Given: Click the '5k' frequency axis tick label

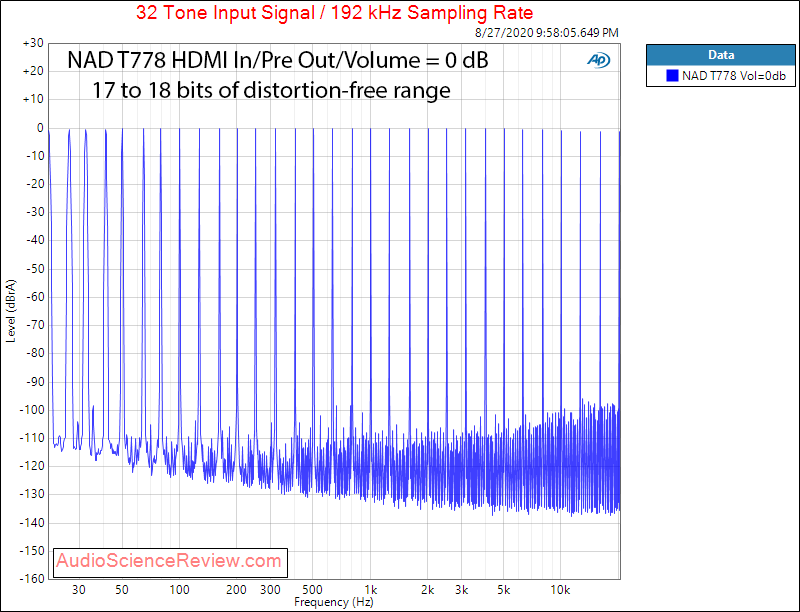Looking at the screenshot, I should (x=504, y=590).
